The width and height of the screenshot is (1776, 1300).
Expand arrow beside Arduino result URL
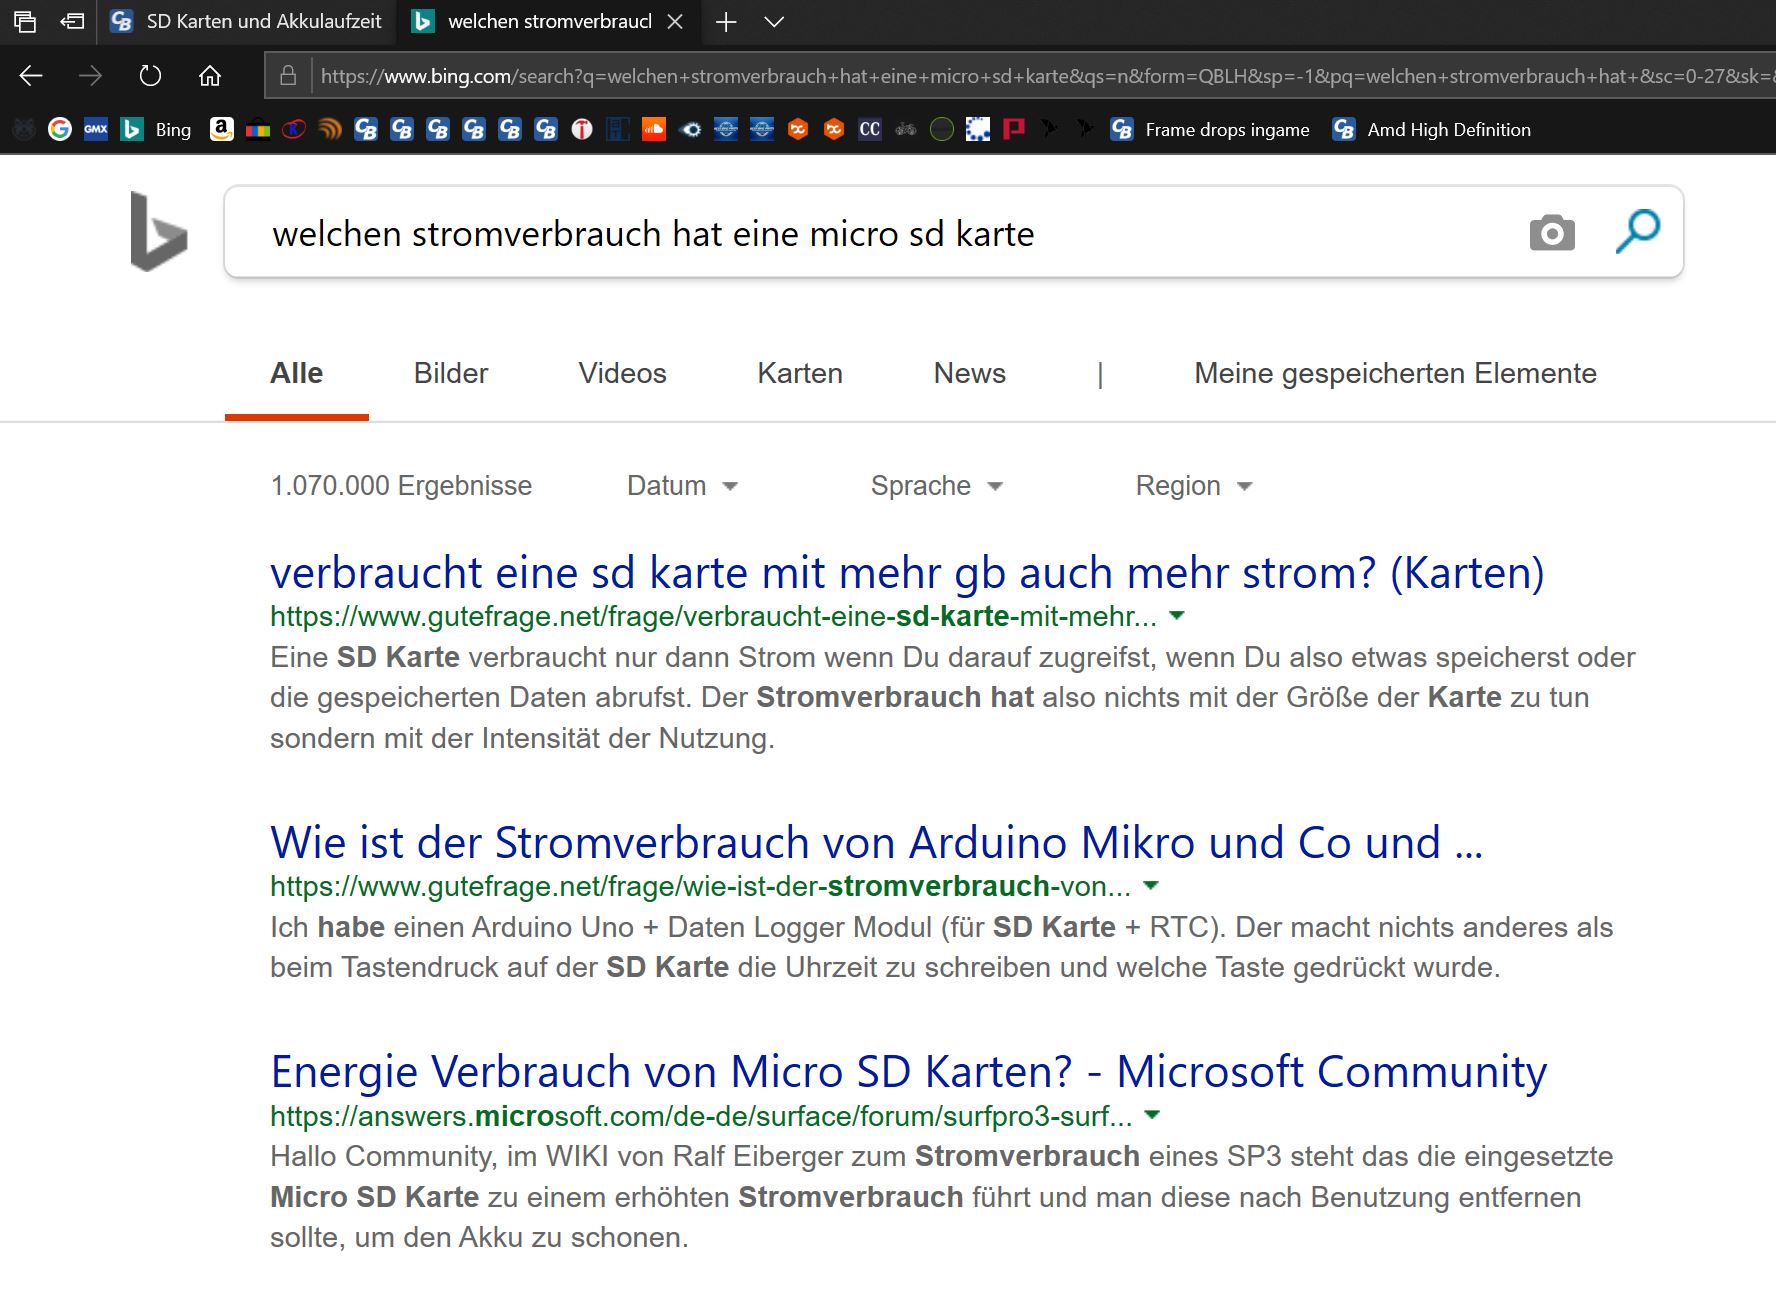tap(1151, 886)
